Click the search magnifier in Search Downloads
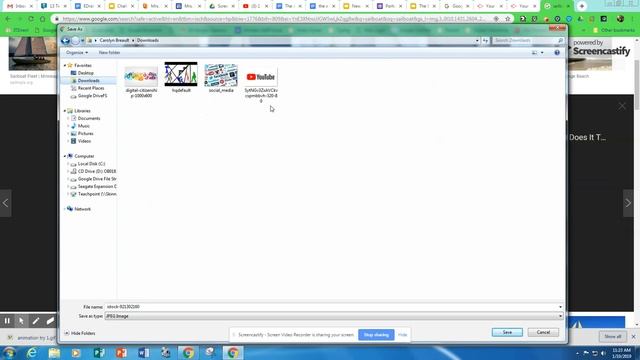This screenshot has height=360, width=640. [x=560, y=40]
